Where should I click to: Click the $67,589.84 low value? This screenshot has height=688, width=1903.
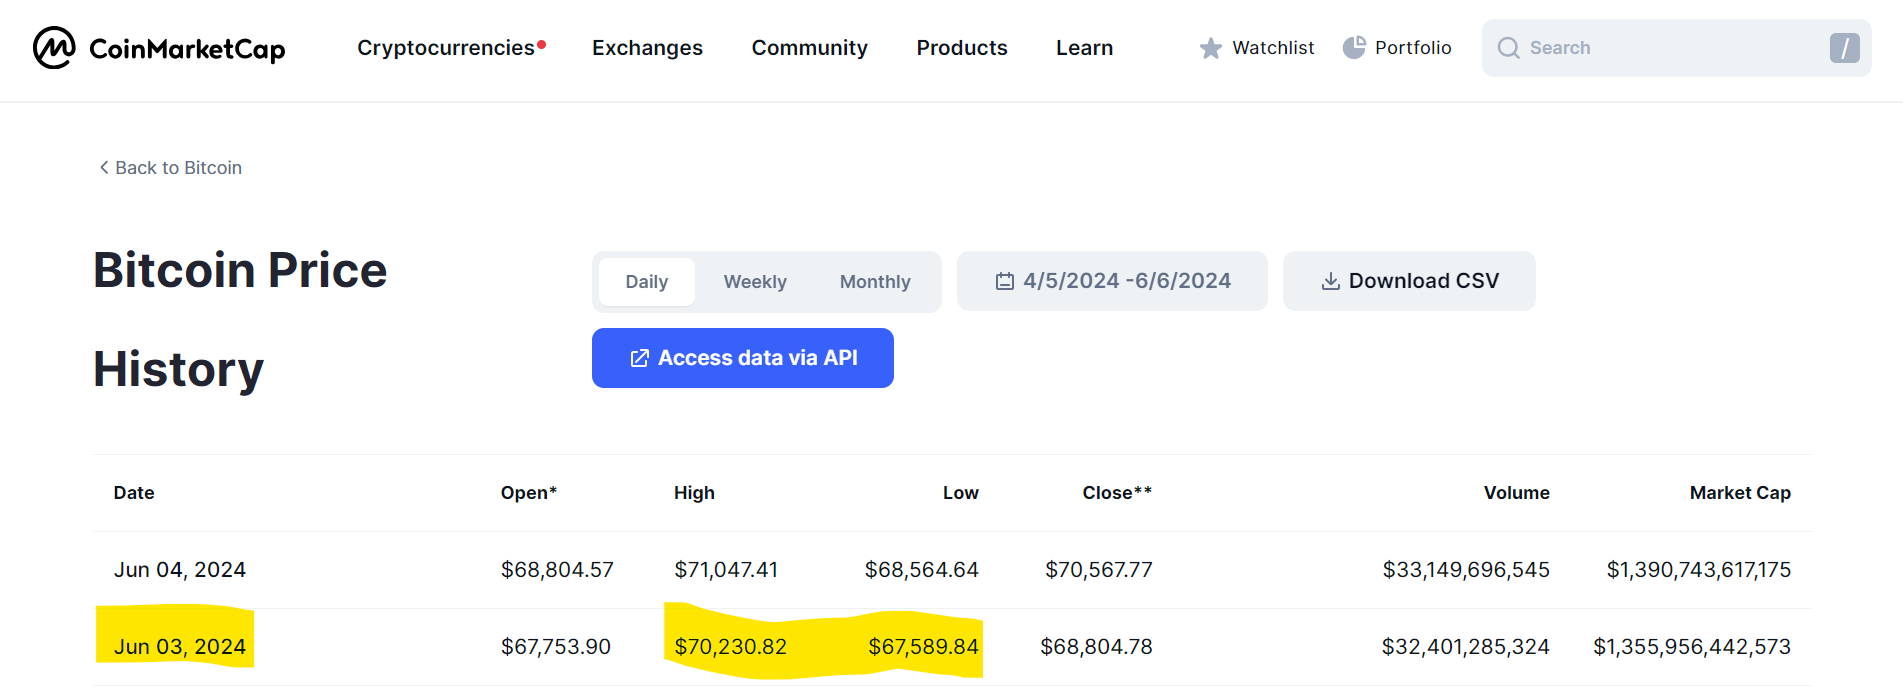(923, 647)
